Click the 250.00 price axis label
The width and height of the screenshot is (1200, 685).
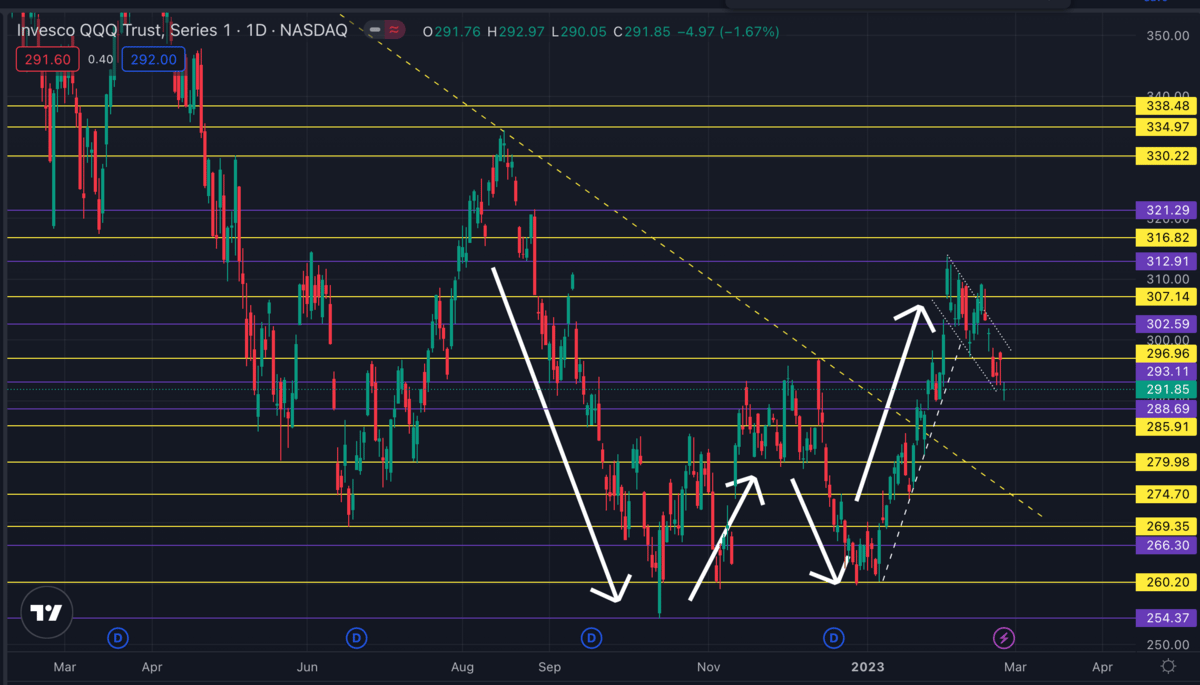[1166, 645]
